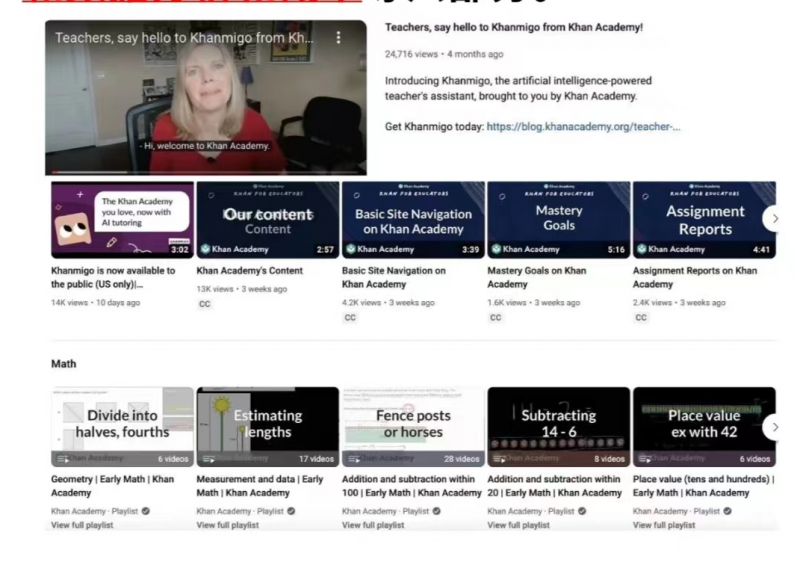Screen dimensions: 800x565
Task: Play the featured Khanmigo teacher video
Action: [206, 98]
